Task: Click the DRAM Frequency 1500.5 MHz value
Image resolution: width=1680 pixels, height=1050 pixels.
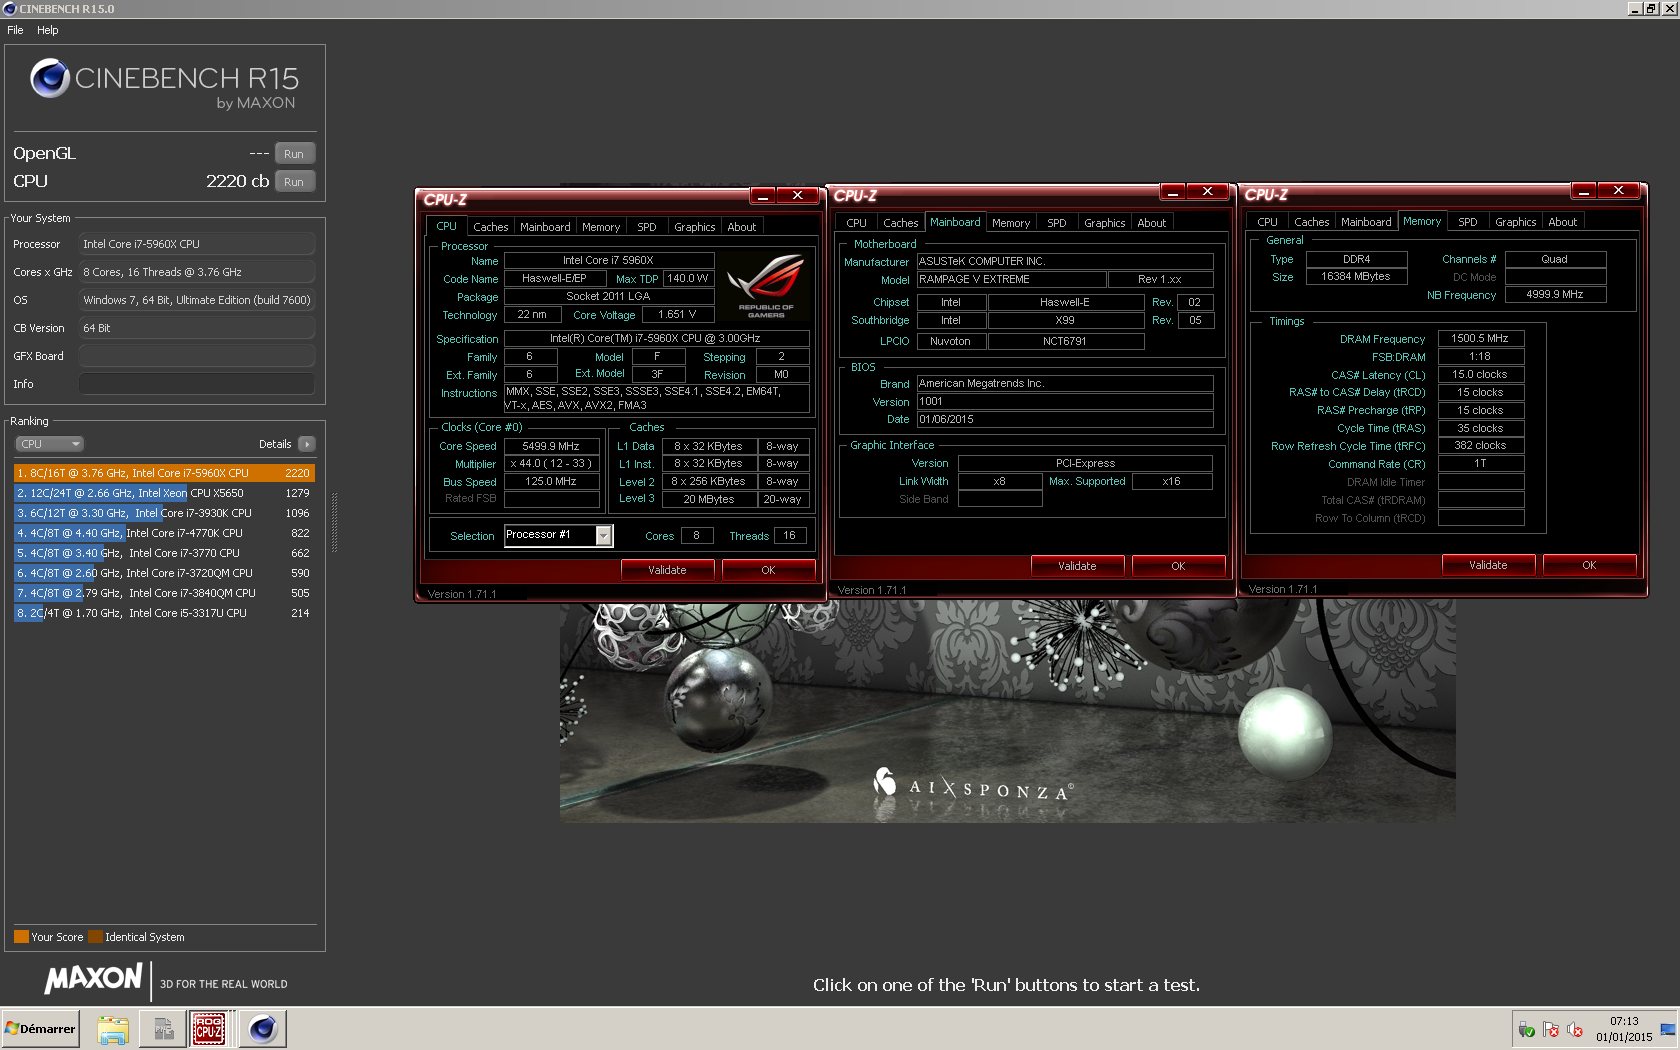Action: 1480,339
